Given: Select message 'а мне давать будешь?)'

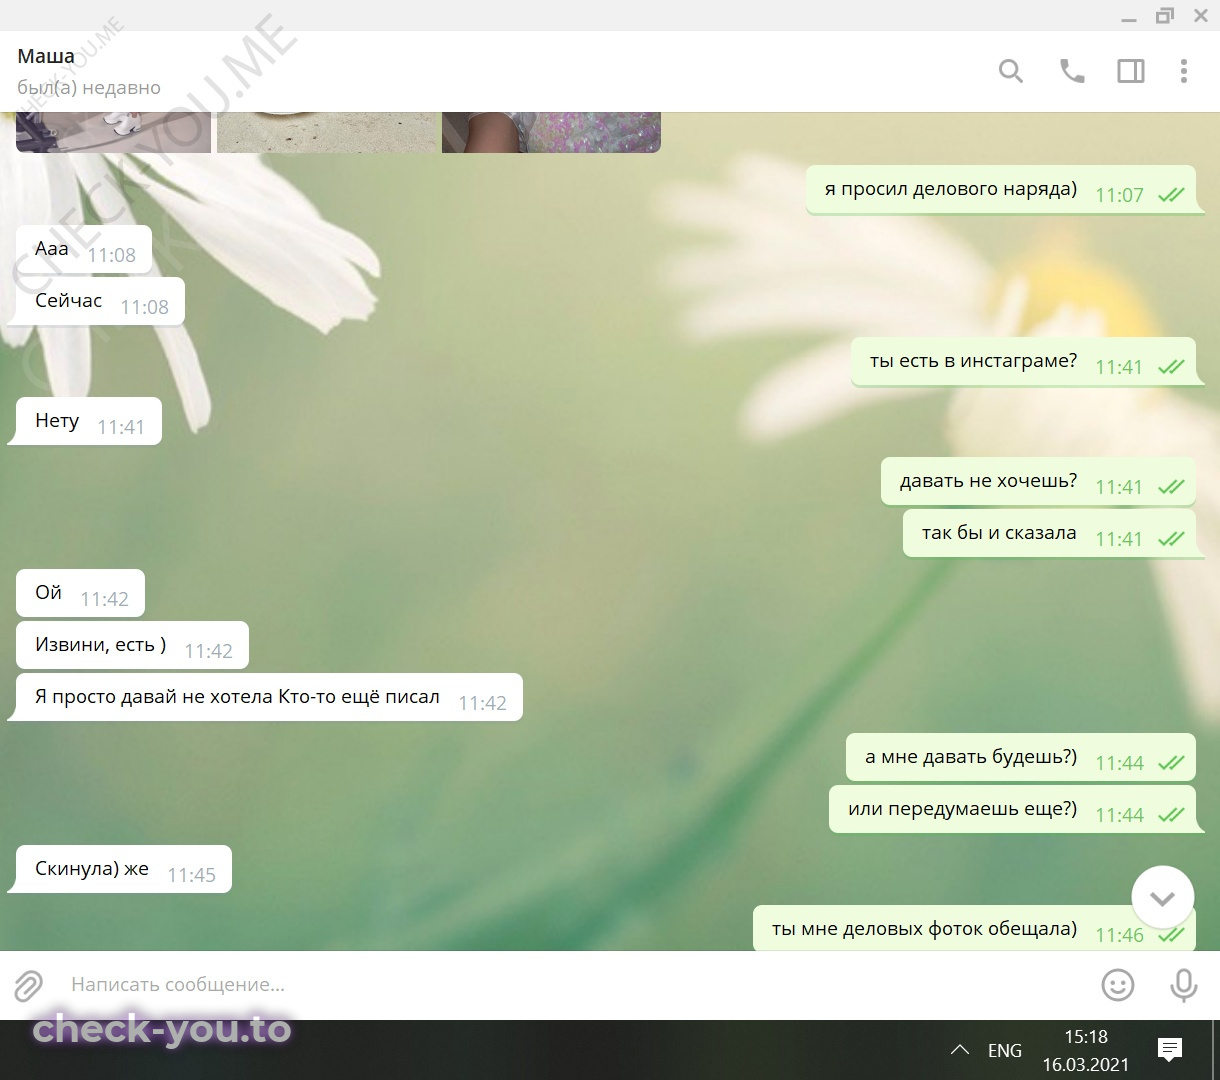Looking at the screenshot, I should (1021, 758).
